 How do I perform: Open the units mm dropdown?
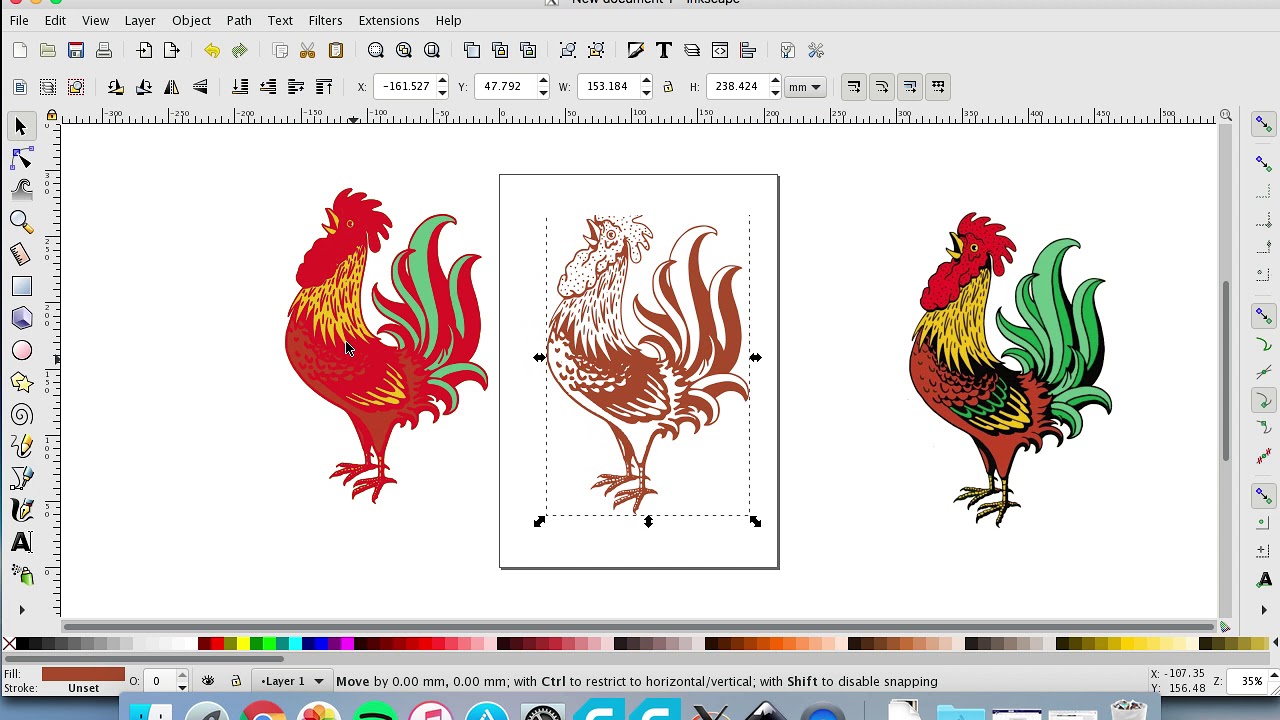point(805,87)
